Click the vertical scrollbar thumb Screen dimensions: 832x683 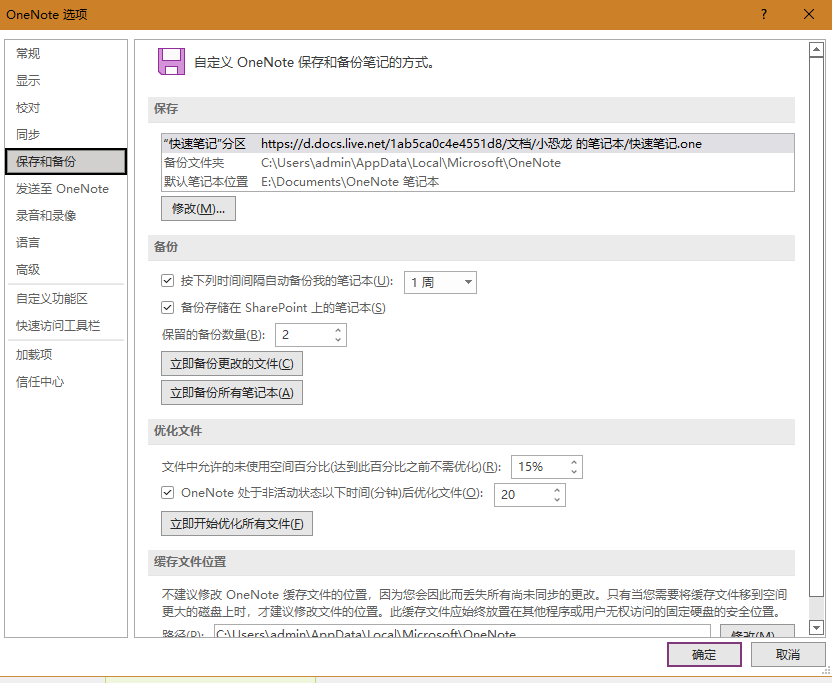coord(816,326)
